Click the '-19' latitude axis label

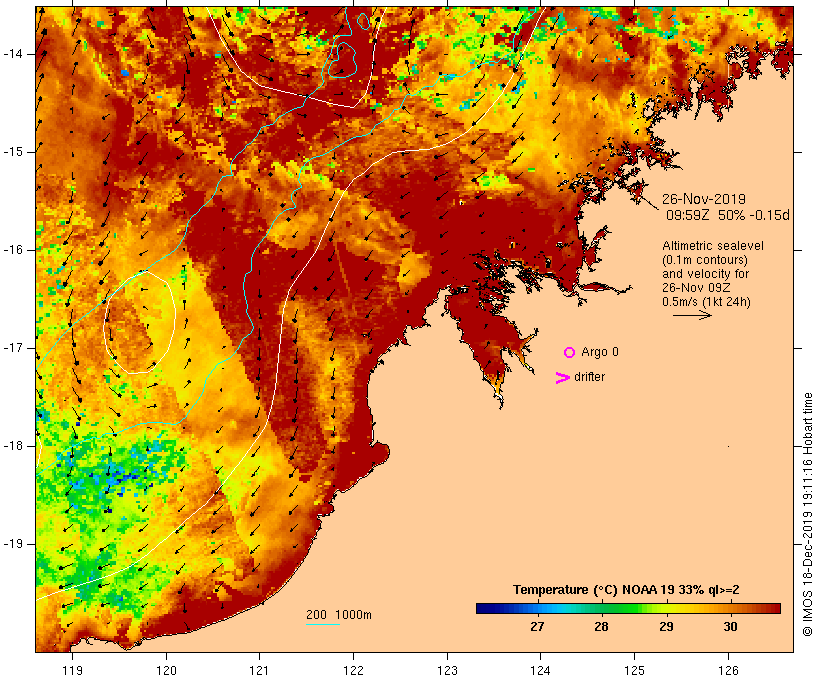[x=12, y=544]
